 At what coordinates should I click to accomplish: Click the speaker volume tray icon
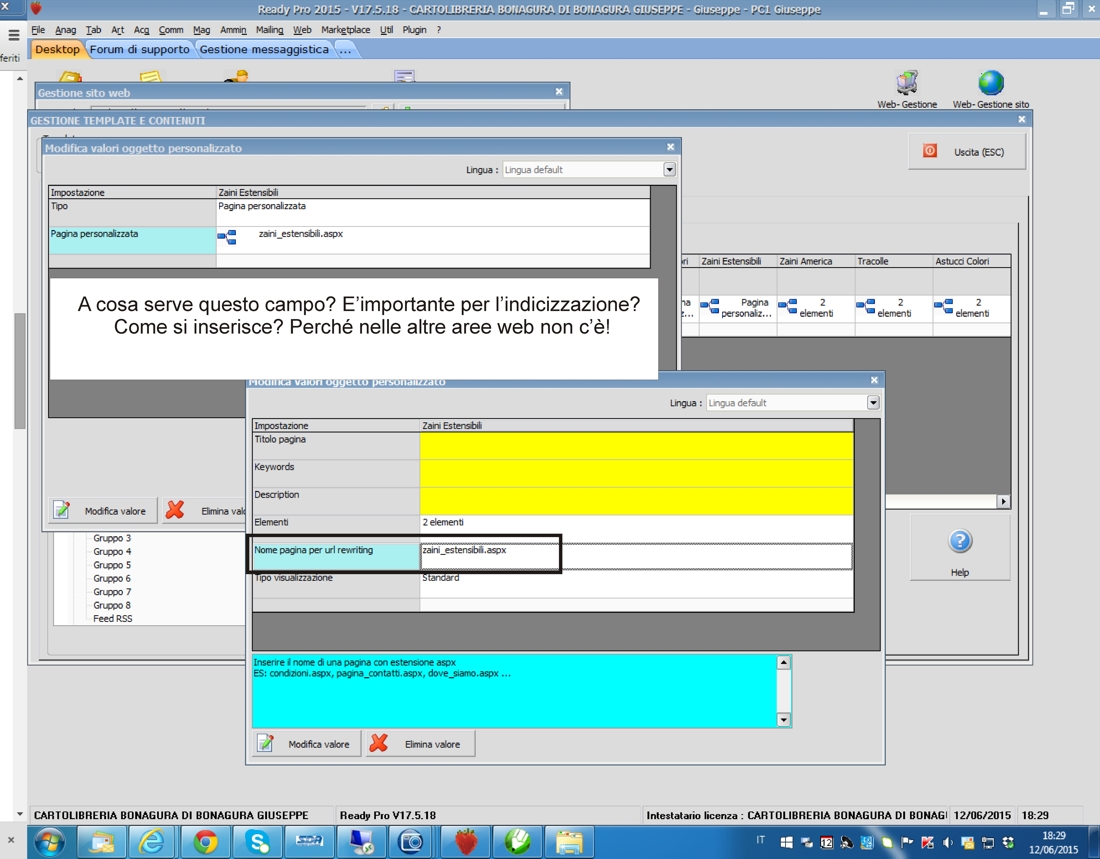coord(947,842)
